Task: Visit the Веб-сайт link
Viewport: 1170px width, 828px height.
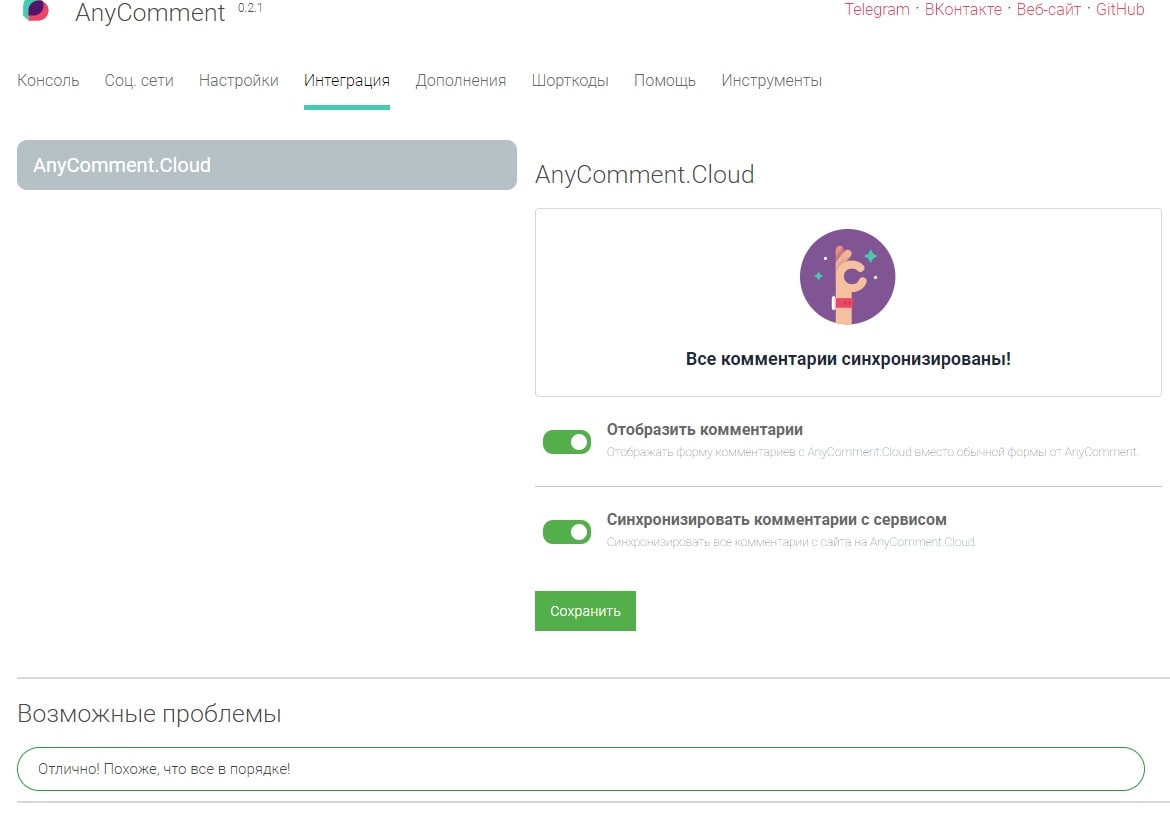Action: (1048, 10)
